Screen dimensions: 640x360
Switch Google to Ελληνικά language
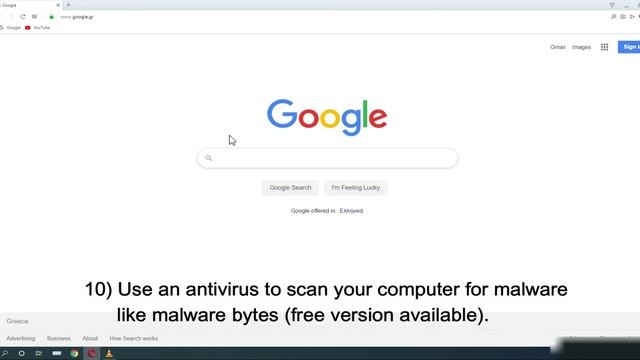[351, 211]
